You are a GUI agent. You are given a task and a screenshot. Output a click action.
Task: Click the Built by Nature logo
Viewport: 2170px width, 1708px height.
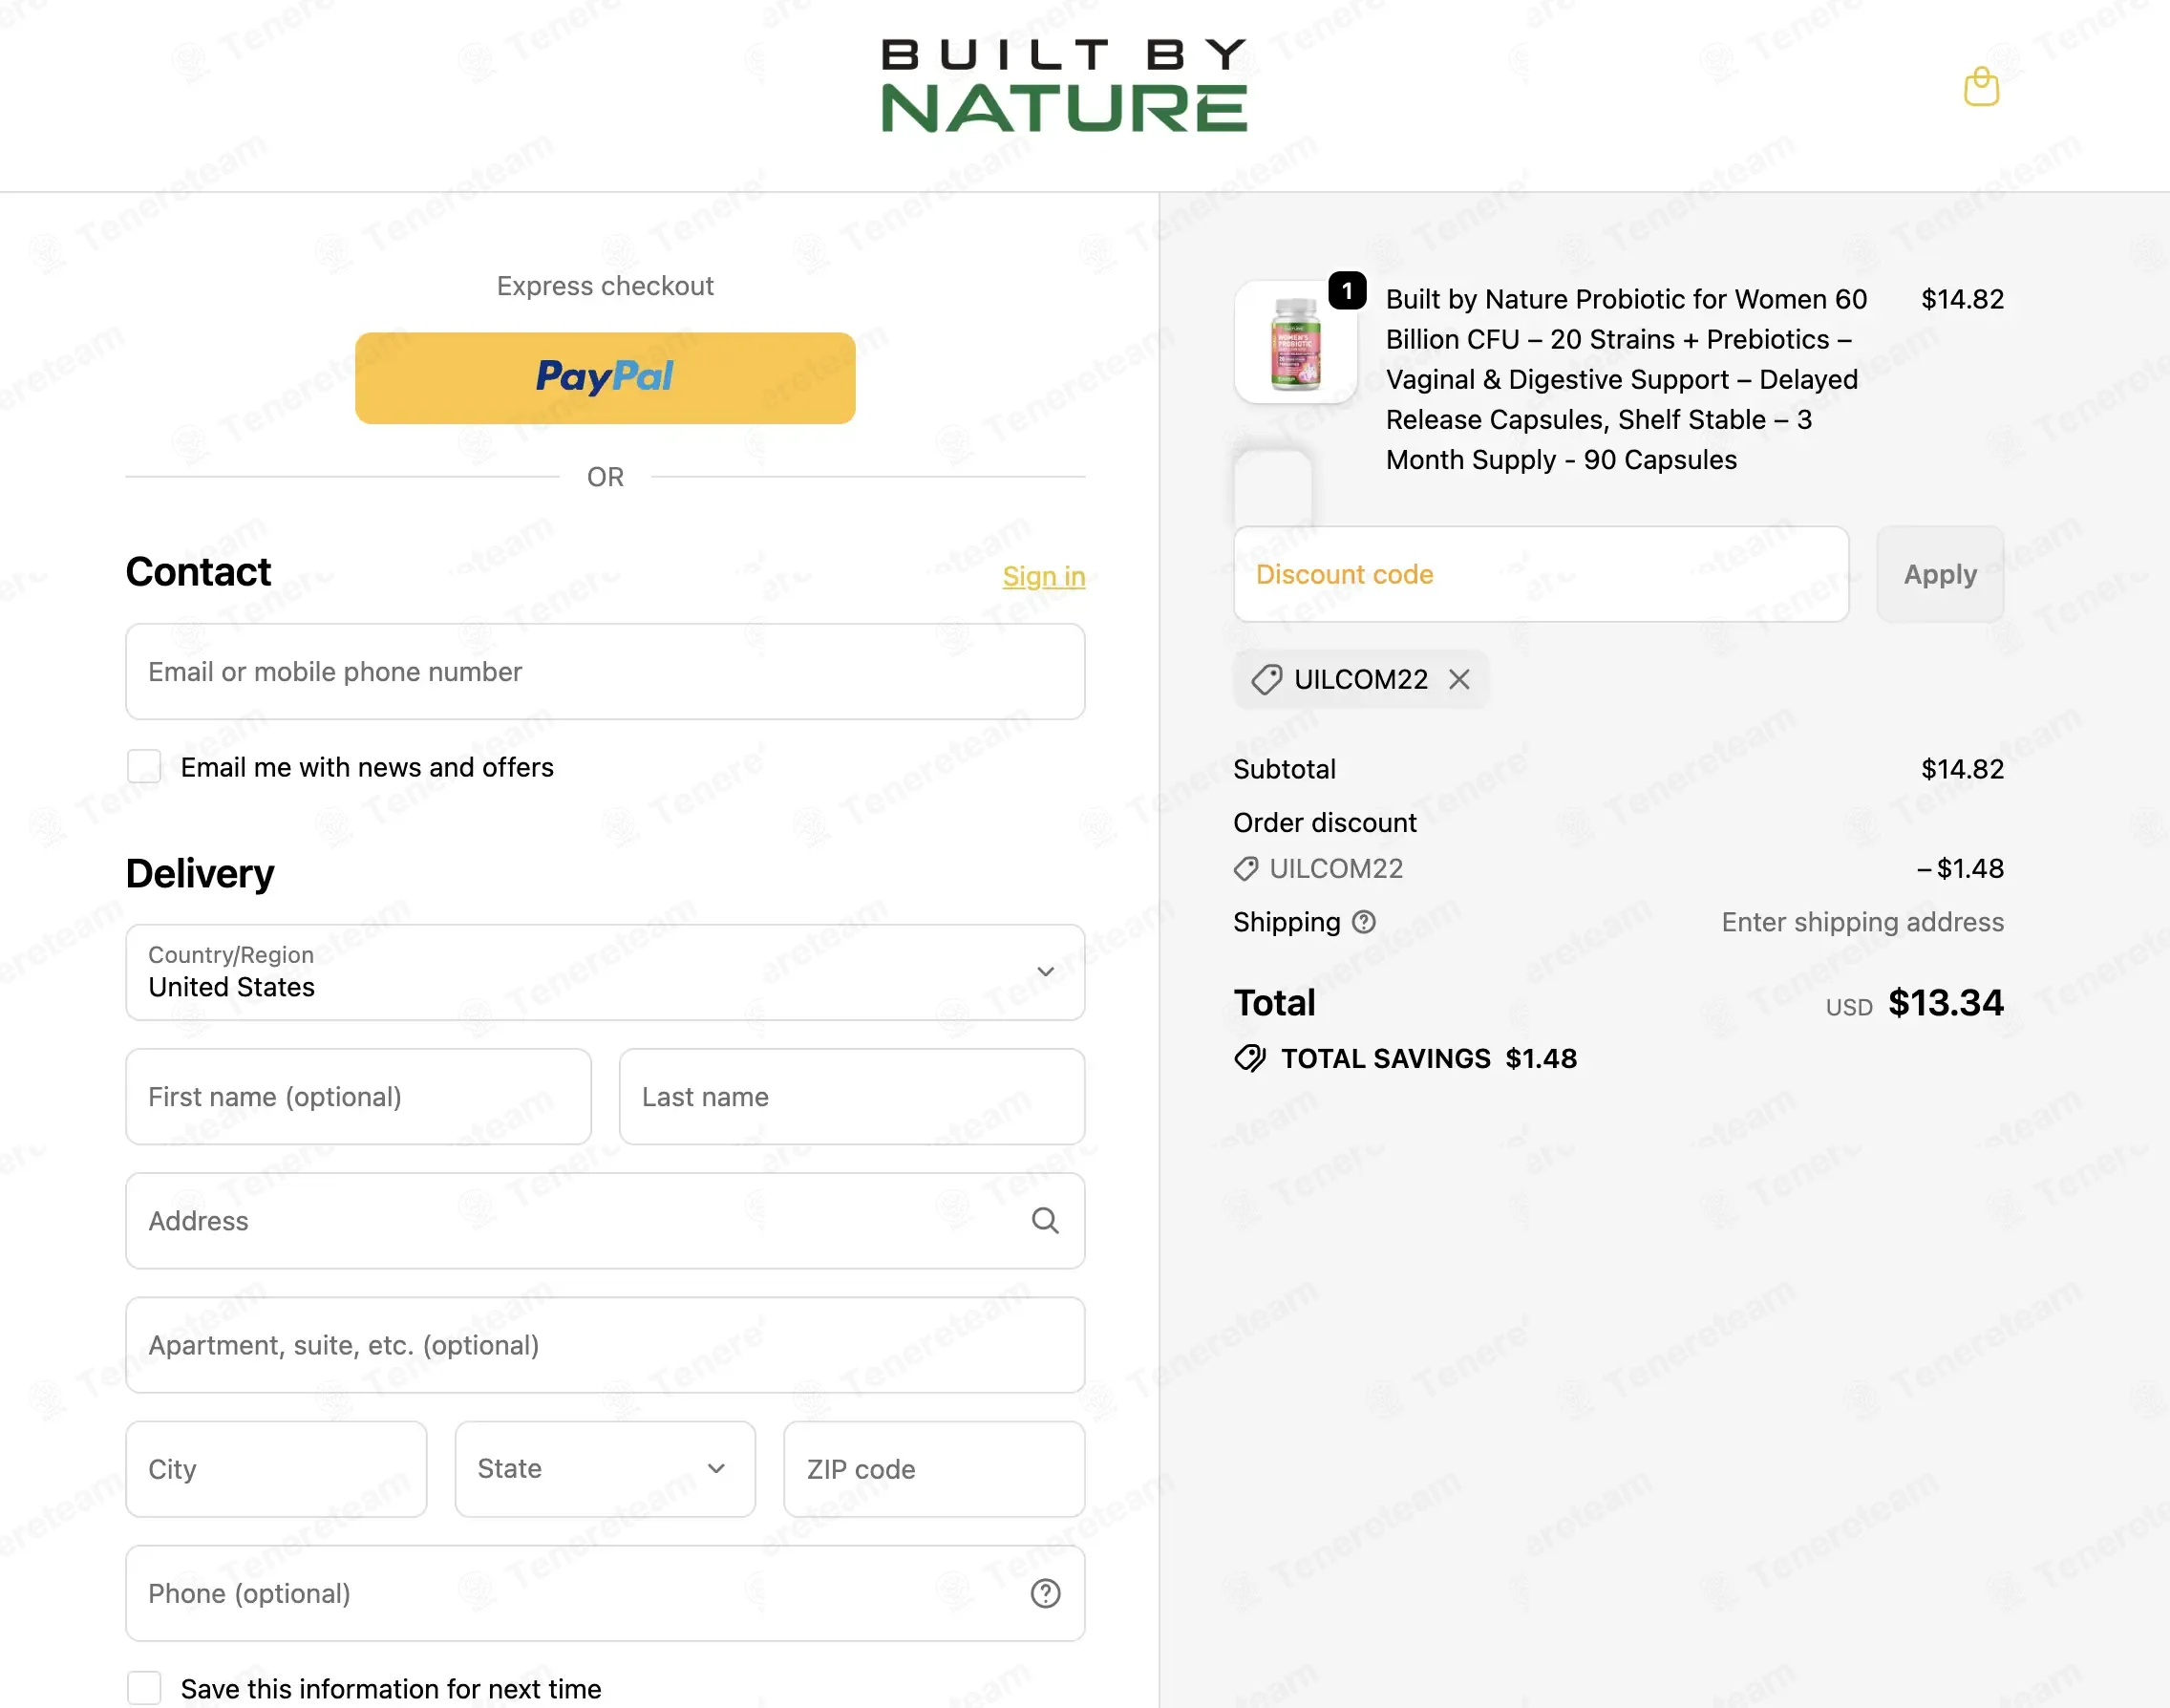tap(1064, 86)
